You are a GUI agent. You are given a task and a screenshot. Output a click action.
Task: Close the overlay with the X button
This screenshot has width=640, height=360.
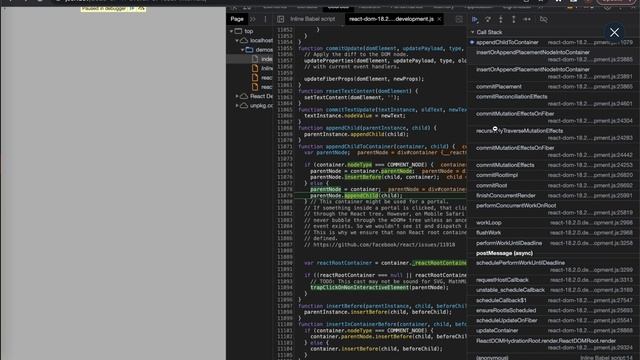(614, 33)
